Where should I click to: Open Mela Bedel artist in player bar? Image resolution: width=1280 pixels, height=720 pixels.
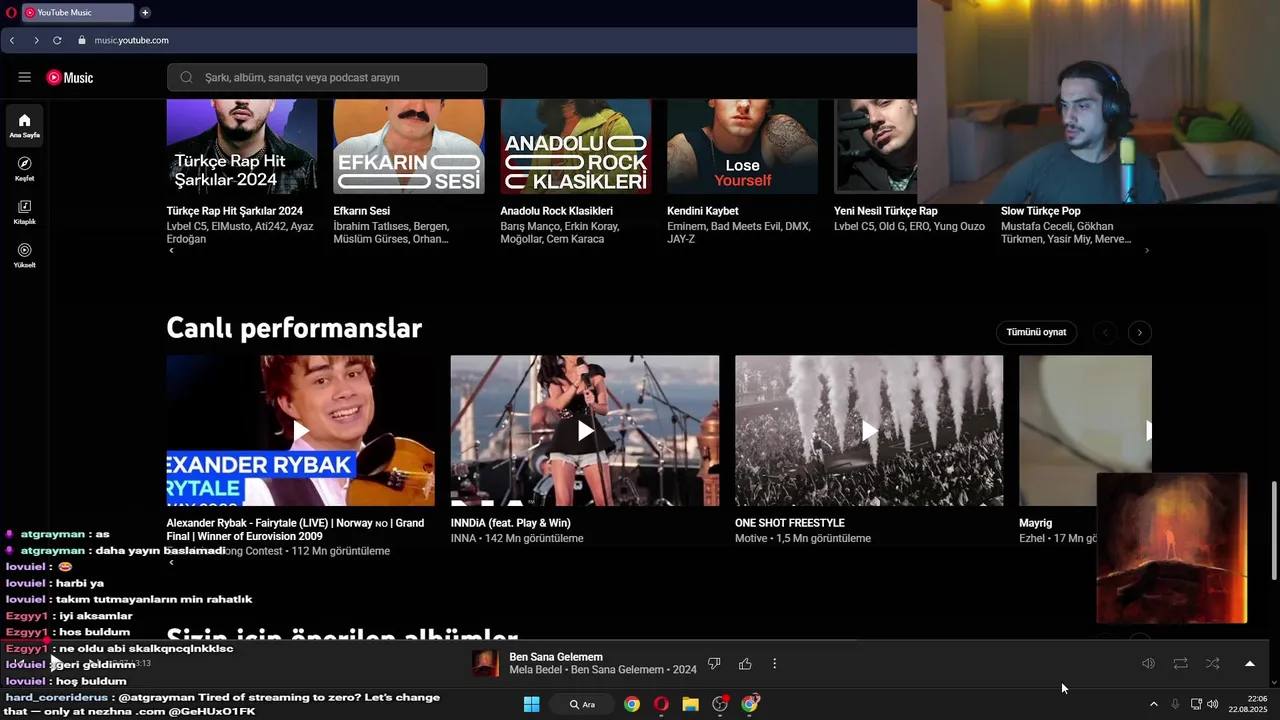pos(537,670)
